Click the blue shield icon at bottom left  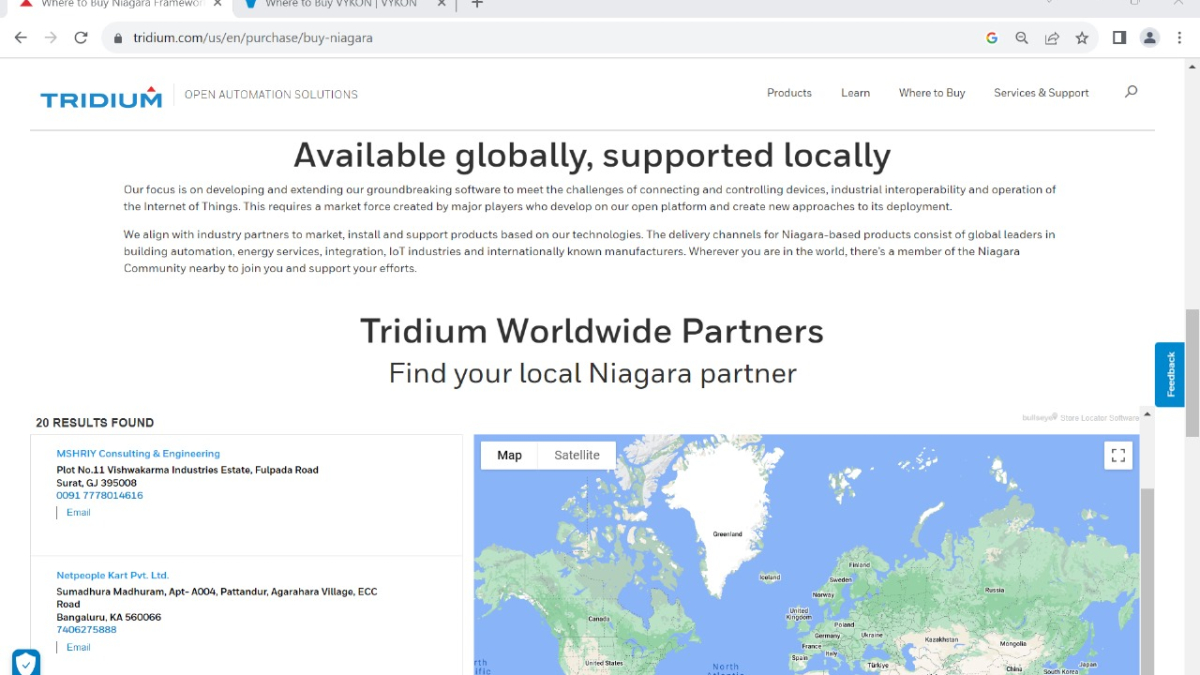26,662
